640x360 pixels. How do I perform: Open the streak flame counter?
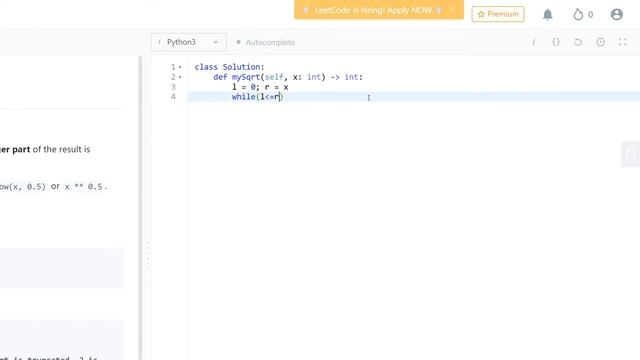click(x=583, y=15)
